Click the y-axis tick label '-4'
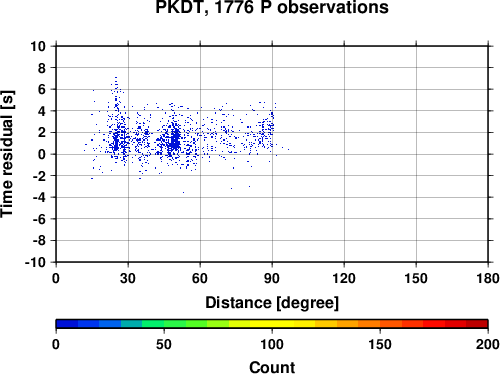Image resolution: width=500 pixels, height=374 pixels. pos(39,198)
